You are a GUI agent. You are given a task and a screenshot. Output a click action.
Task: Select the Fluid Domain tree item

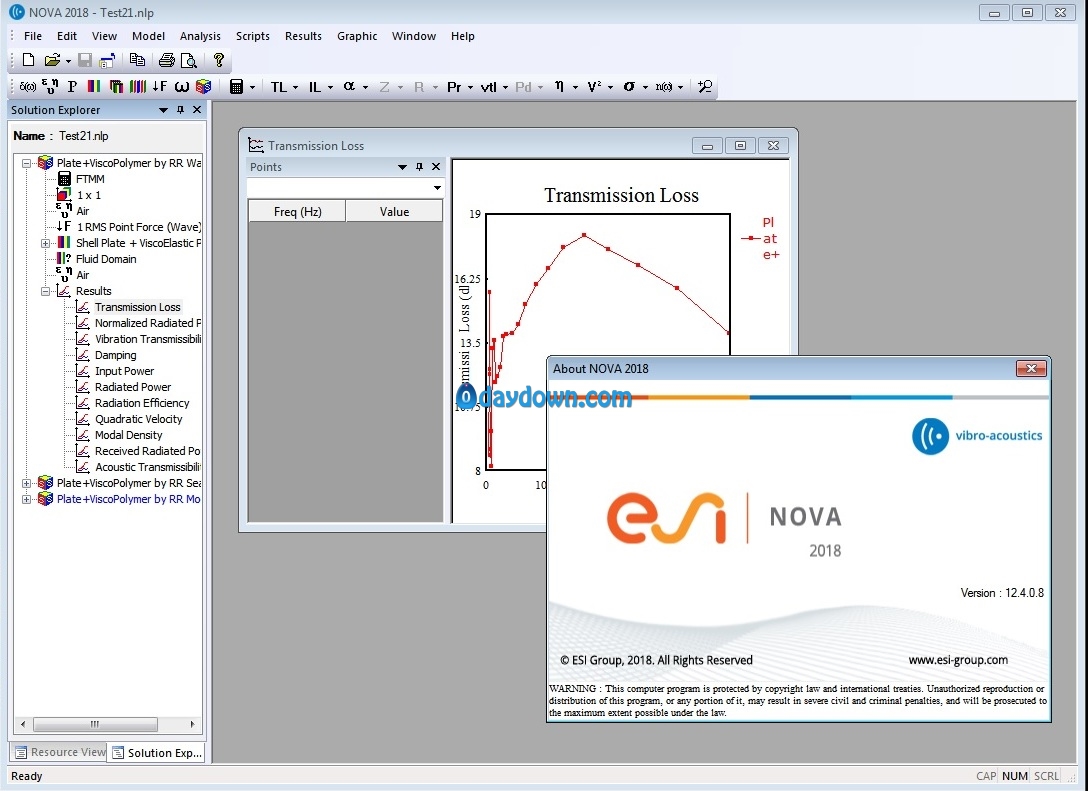point(106,259)
